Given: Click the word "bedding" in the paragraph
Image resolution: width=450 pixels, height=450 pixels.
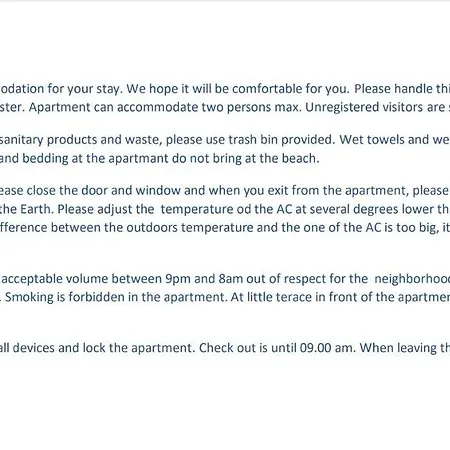Looking at the screenshot, I should 45,158.
